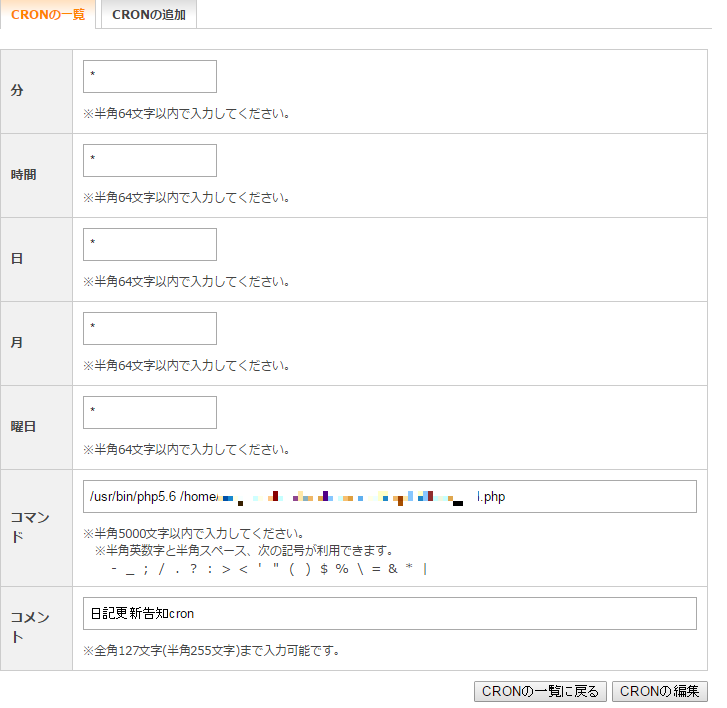
Task: Select the 日 (day) input field
Action: (x=150, y=244)
